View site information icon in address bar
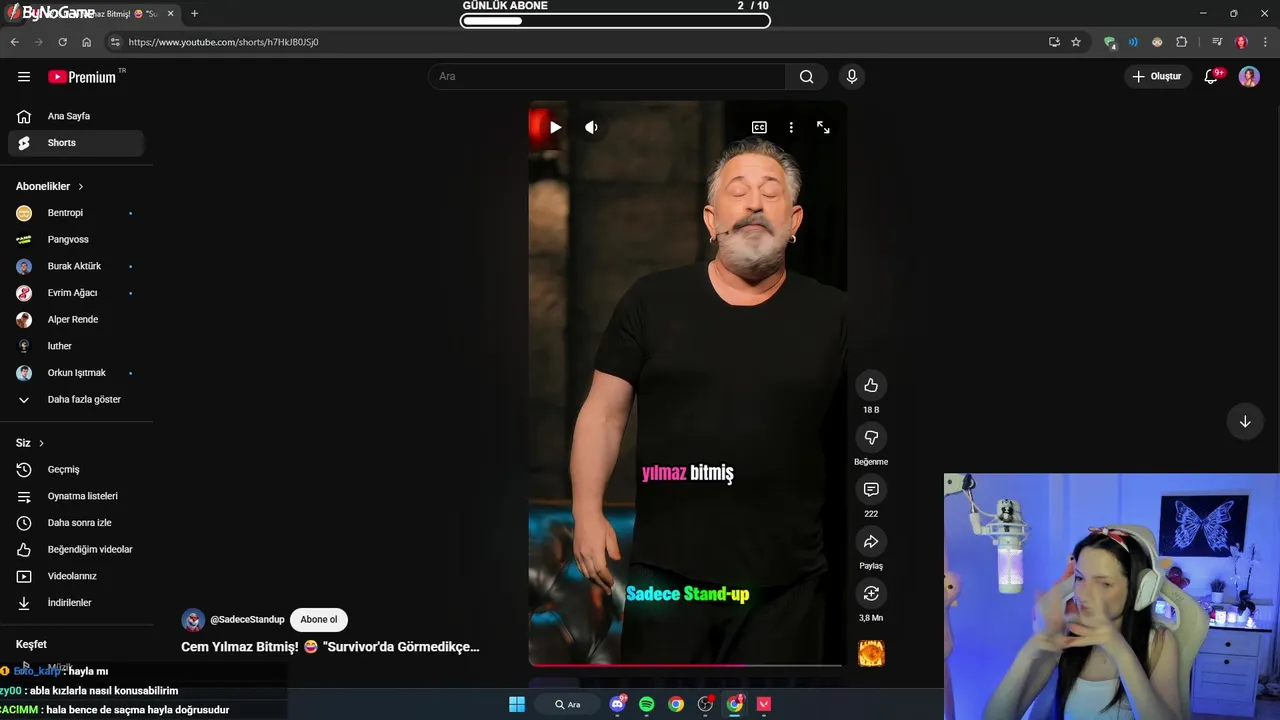 pos(115,42)
